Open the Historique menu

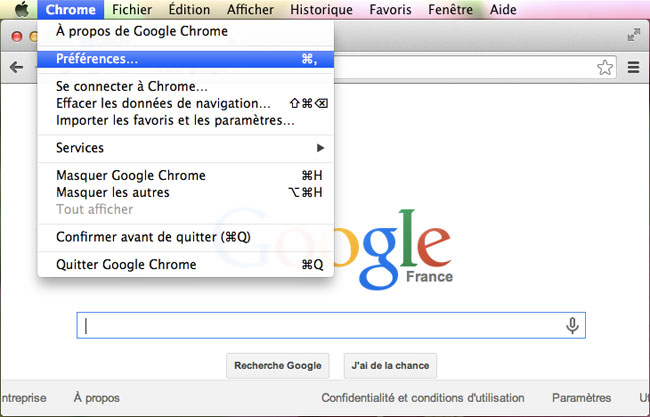[x=321, y=10]
